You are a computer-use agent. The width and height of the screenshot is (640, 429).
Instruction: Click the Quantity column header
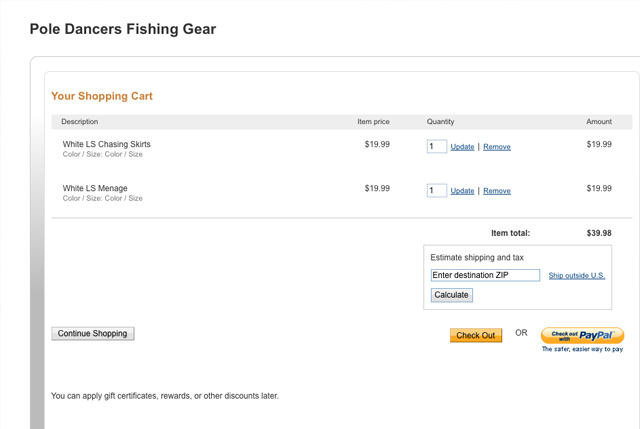click(x=440, y=122)
